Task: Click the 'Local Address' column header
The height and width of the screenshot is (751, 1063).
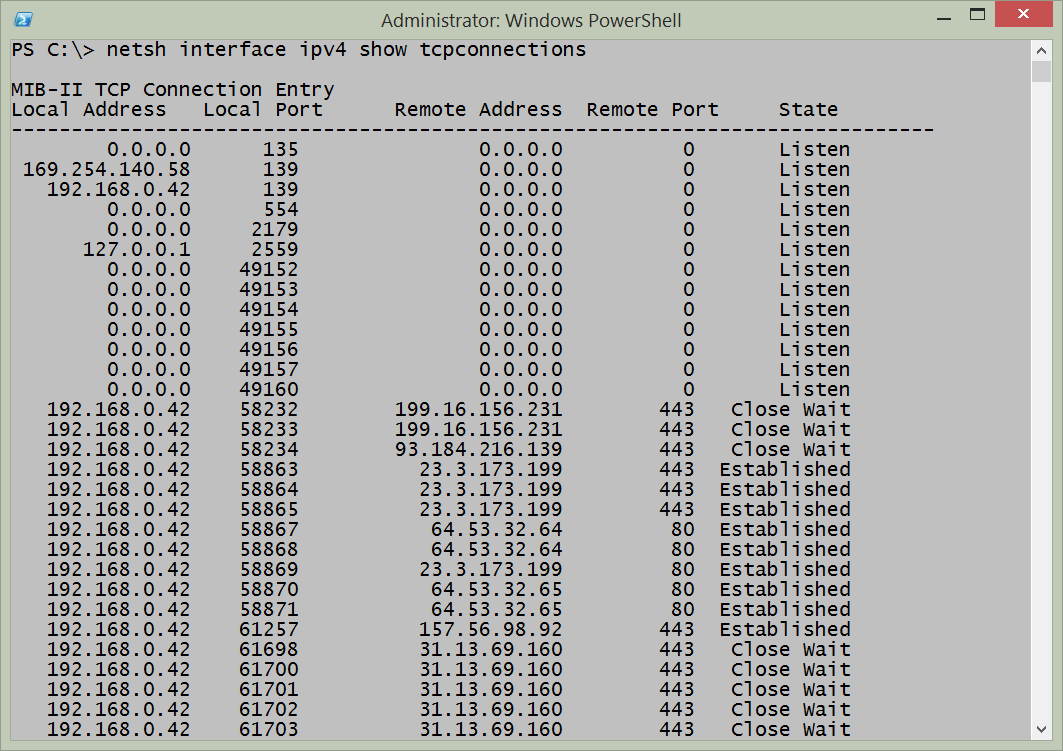Action: click(88, 110)
